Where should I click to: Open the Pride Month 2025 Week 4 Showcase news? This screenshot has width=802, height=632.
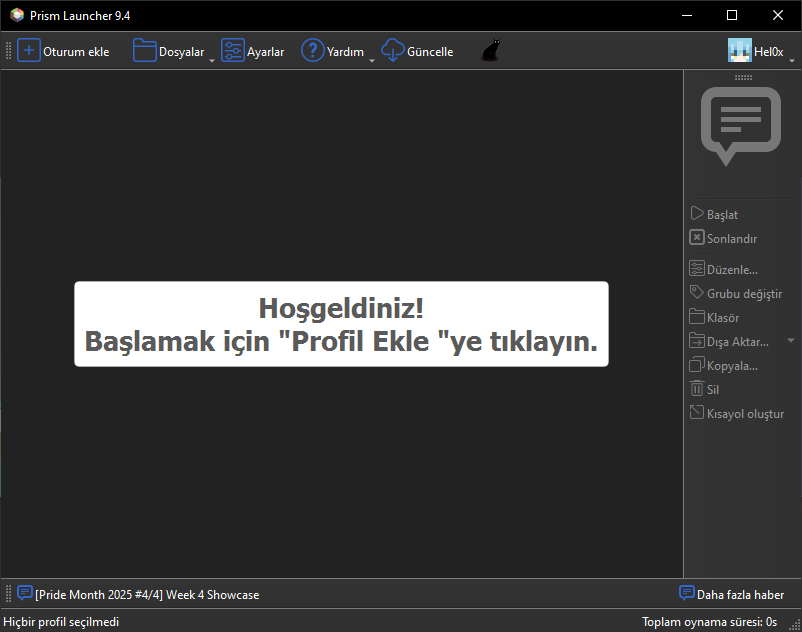(x=147, y=595)
